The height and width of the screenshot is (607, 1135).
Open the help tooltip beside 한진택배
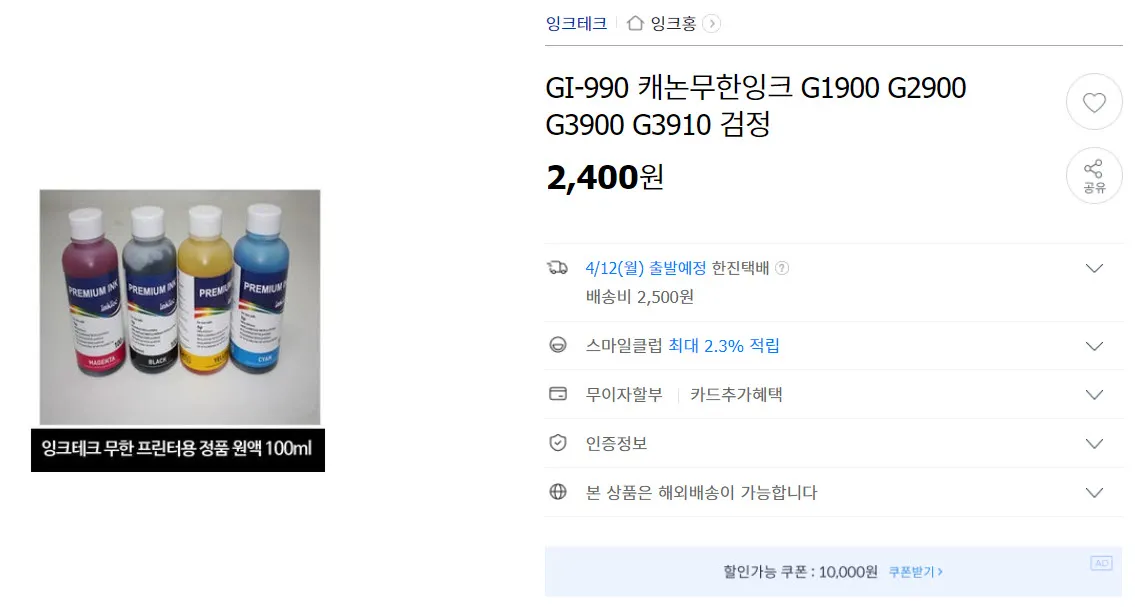[x=782, y=268]
